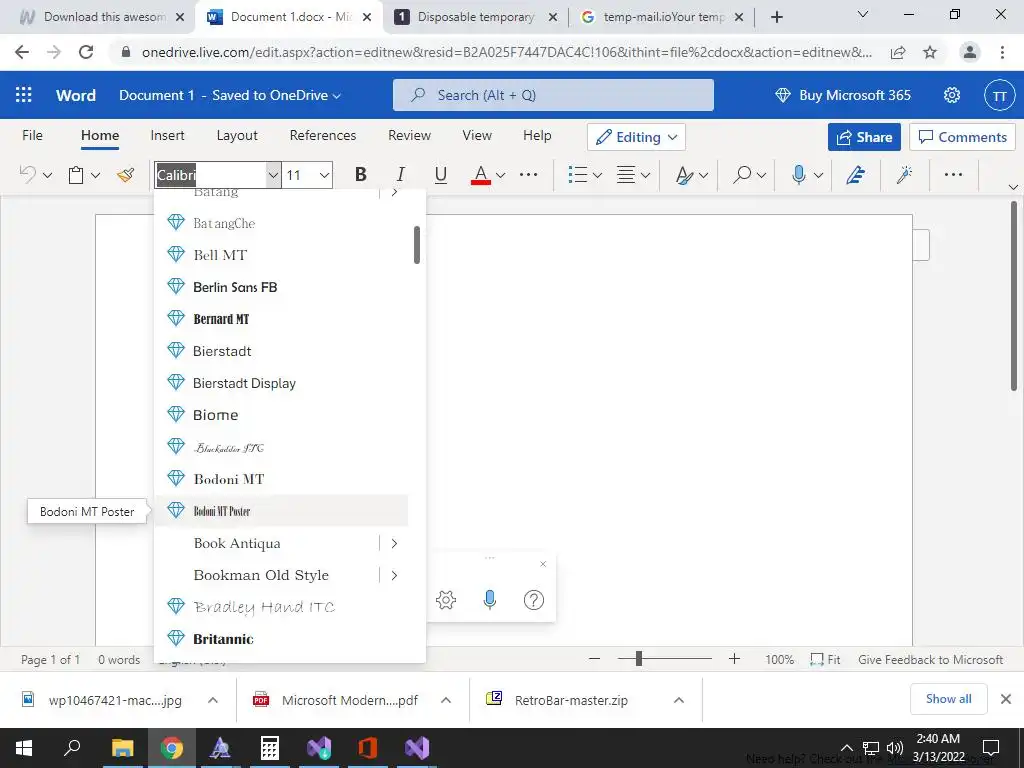This screenshot has height=768, width=1024.
Task: Open more ribbon options ellipsis
Action: tap(953, 174)
